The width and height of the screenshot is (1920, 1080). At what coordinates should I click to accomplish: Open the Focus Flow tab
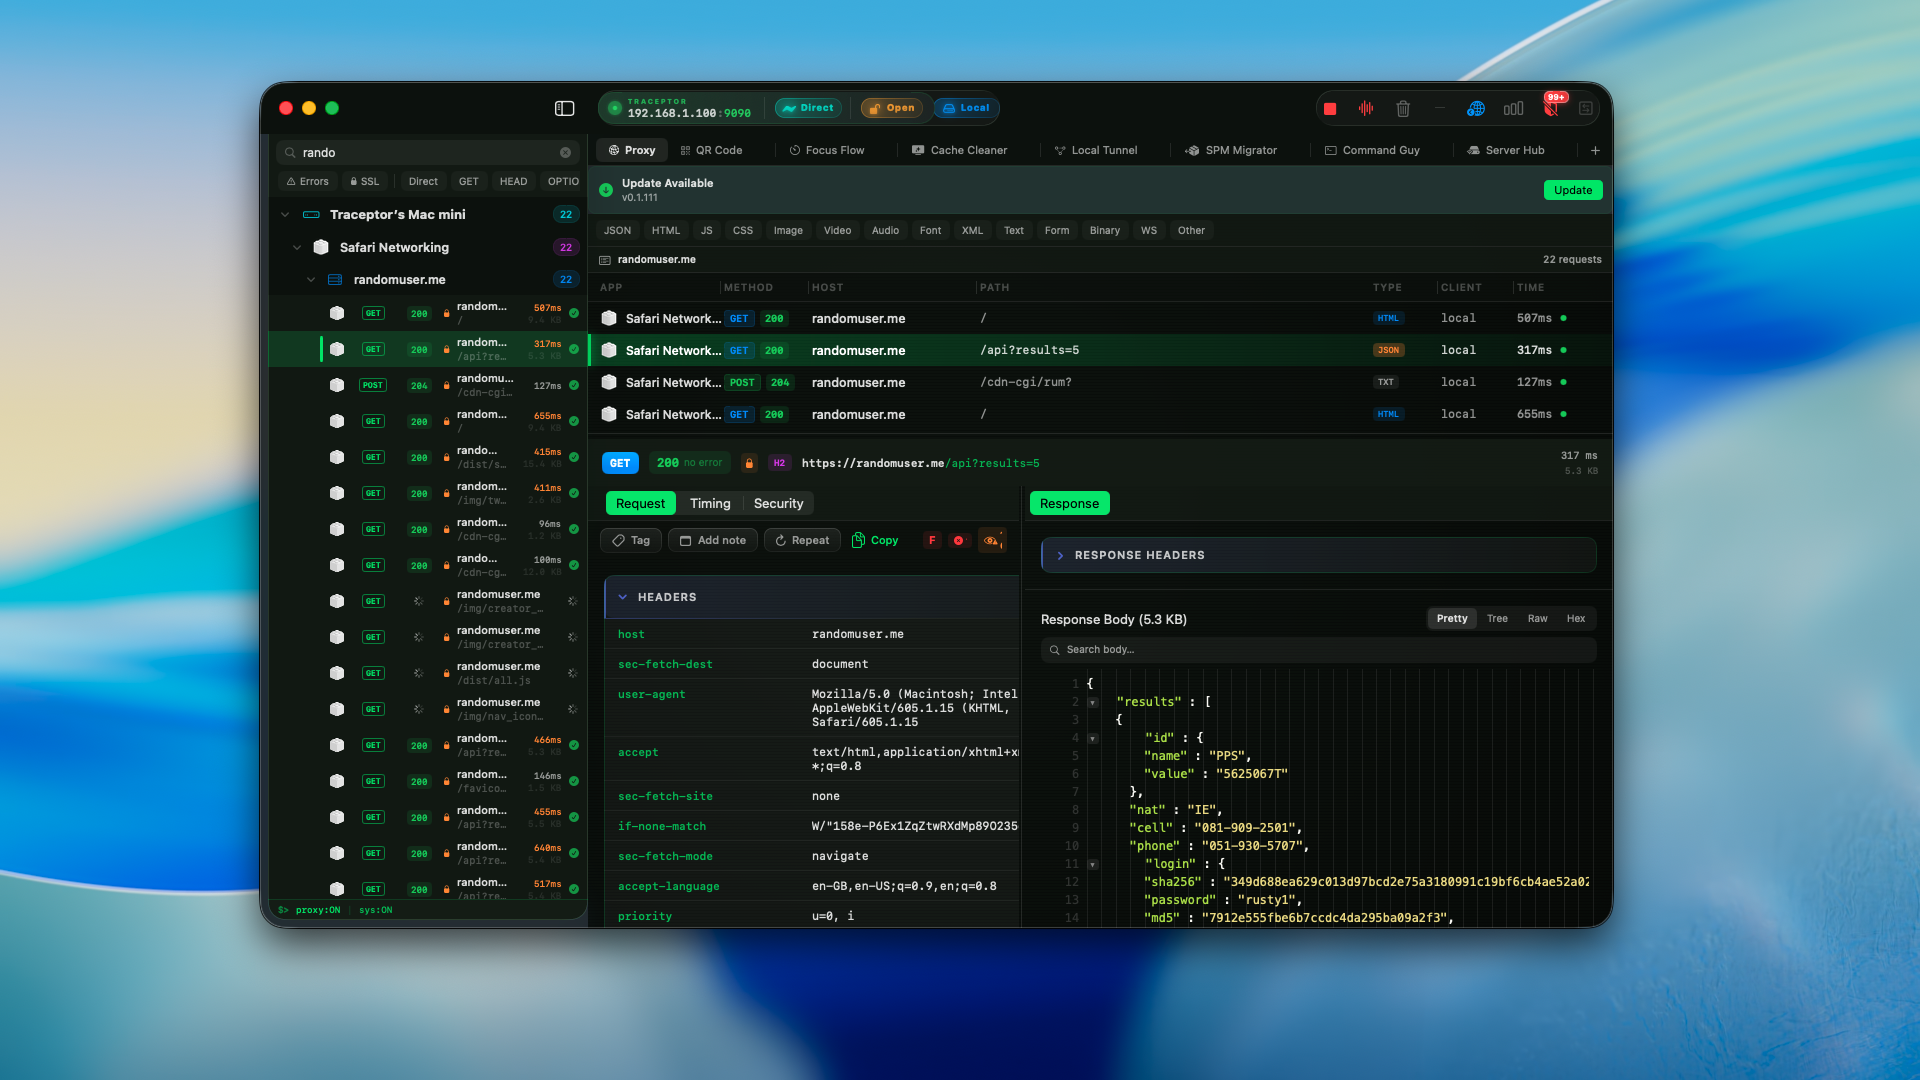click(x=827, y=150)
